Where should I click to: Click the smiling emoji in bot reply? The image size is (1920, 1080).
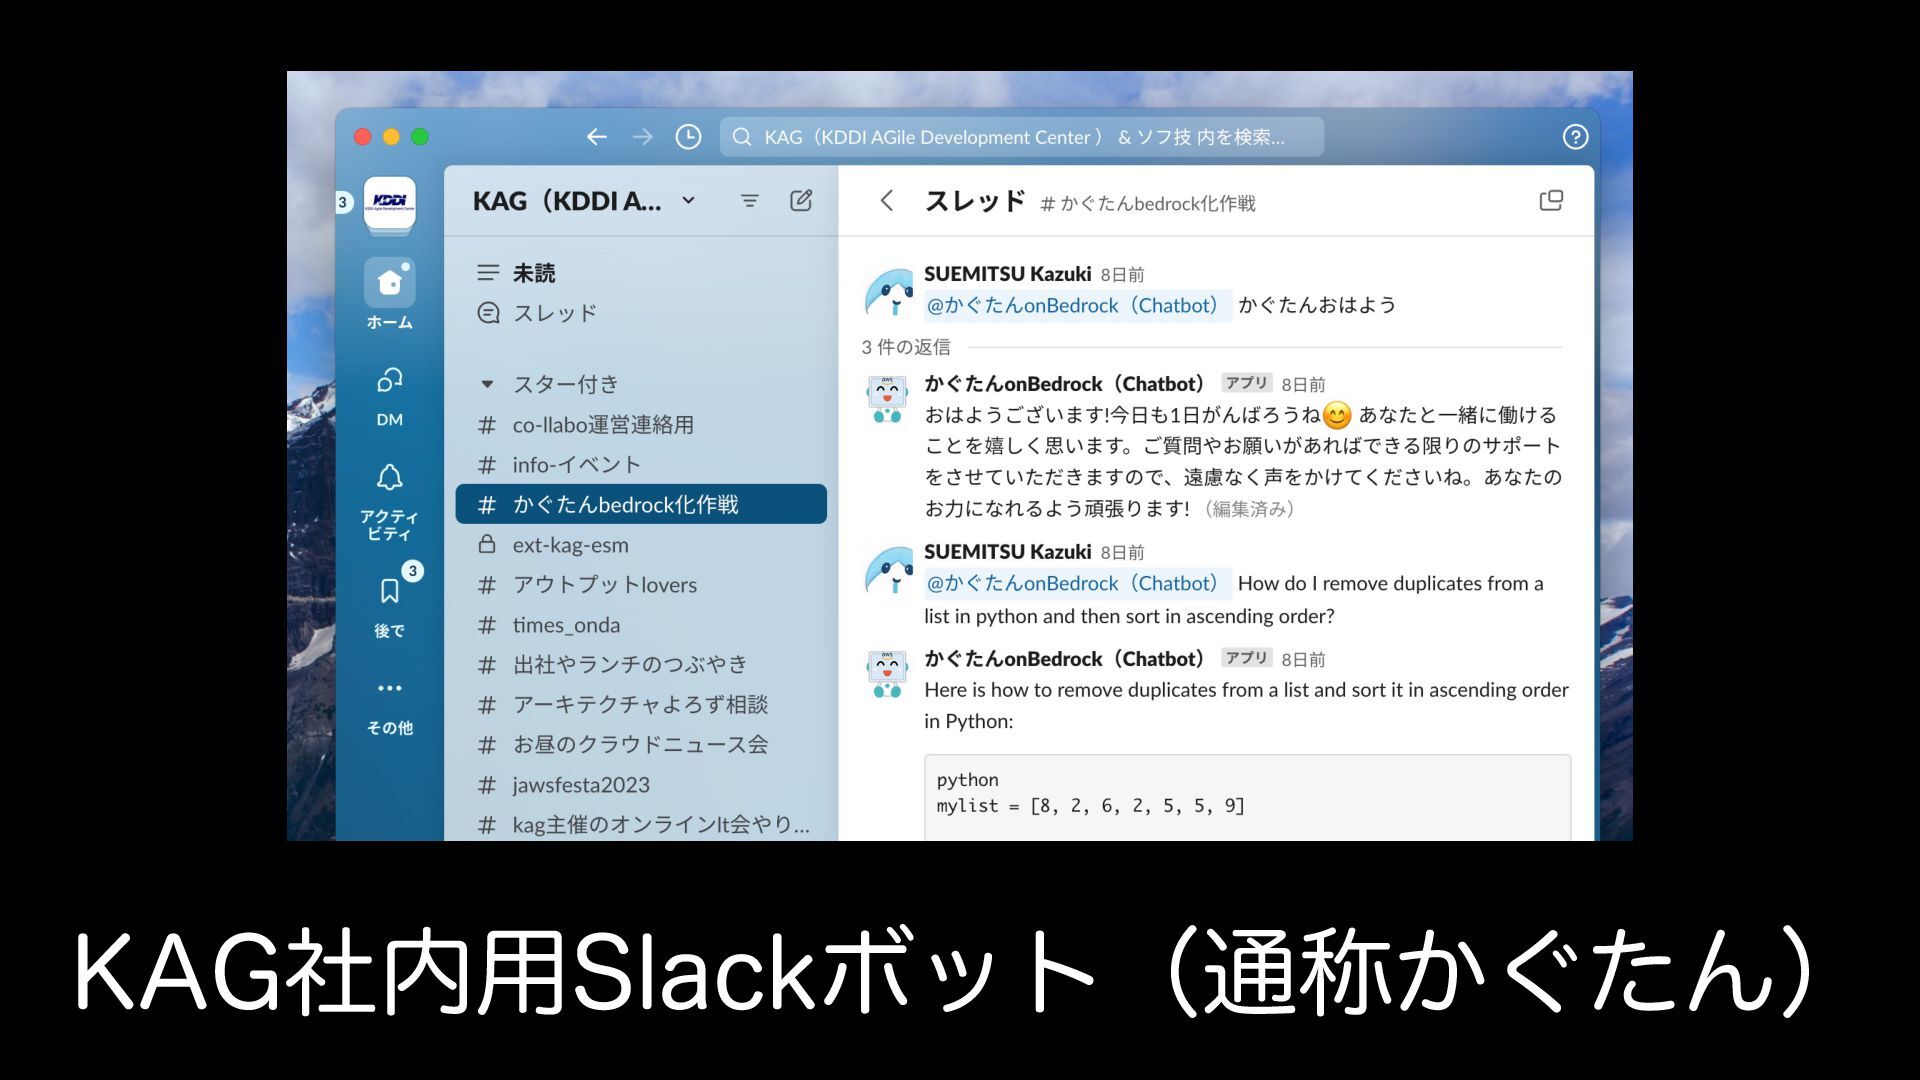(1337, 415)
